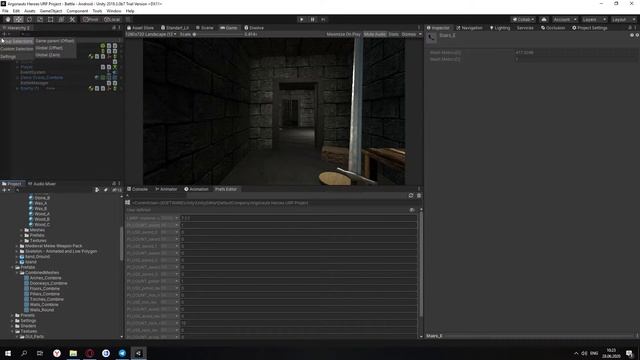Select the combined Transform tool
Screen dimensions: 640x360
61,20
